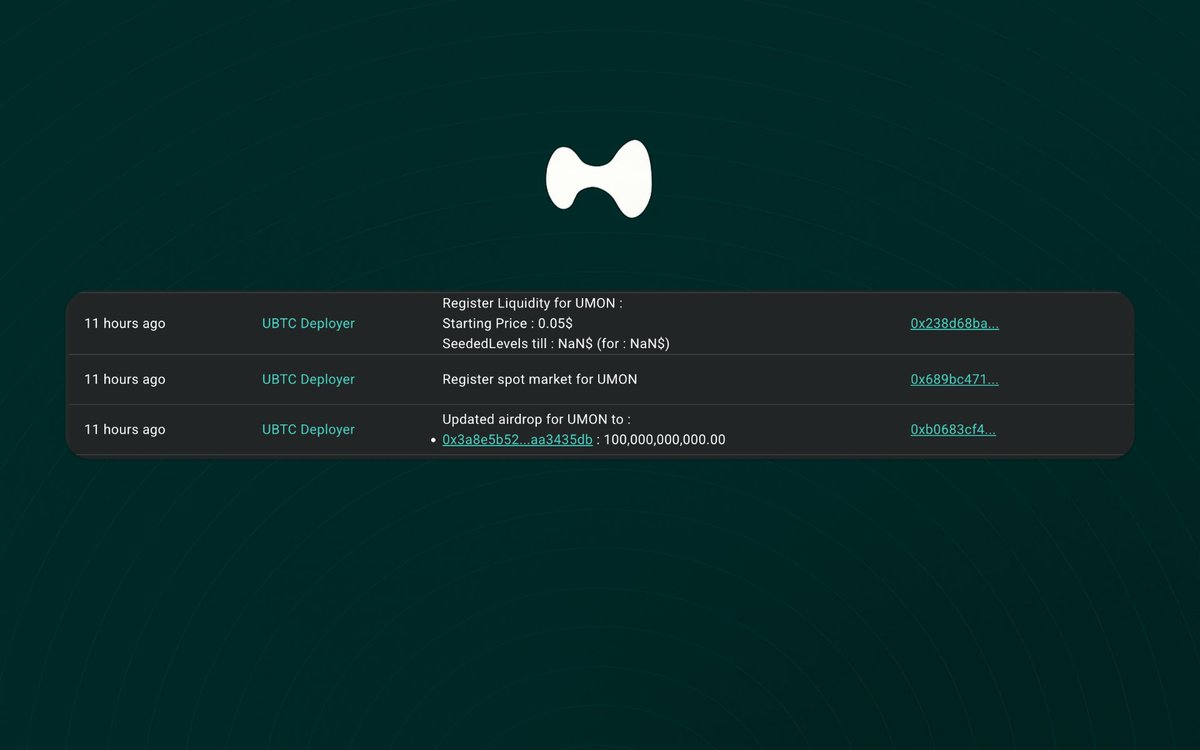Click empty background below the transactions table
This screenshot has height=750, width=1200.
600,600
